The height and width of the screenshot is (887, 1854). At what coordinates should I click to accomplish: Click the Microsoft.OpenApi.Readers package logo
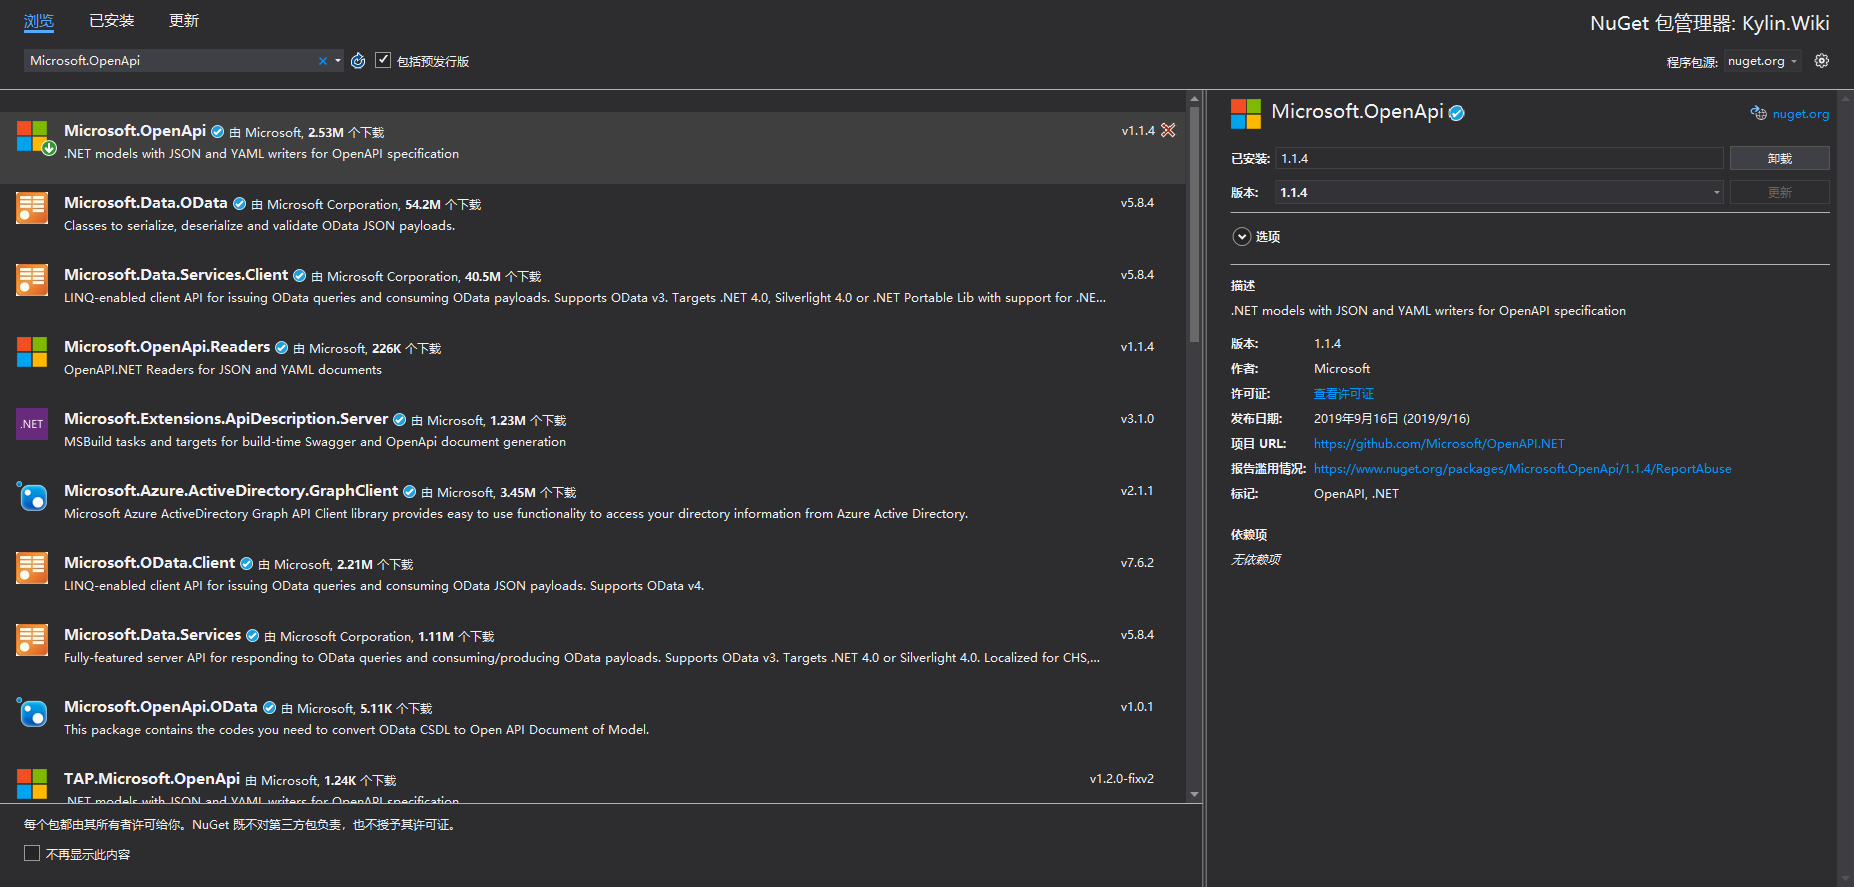tap(32, 352)
